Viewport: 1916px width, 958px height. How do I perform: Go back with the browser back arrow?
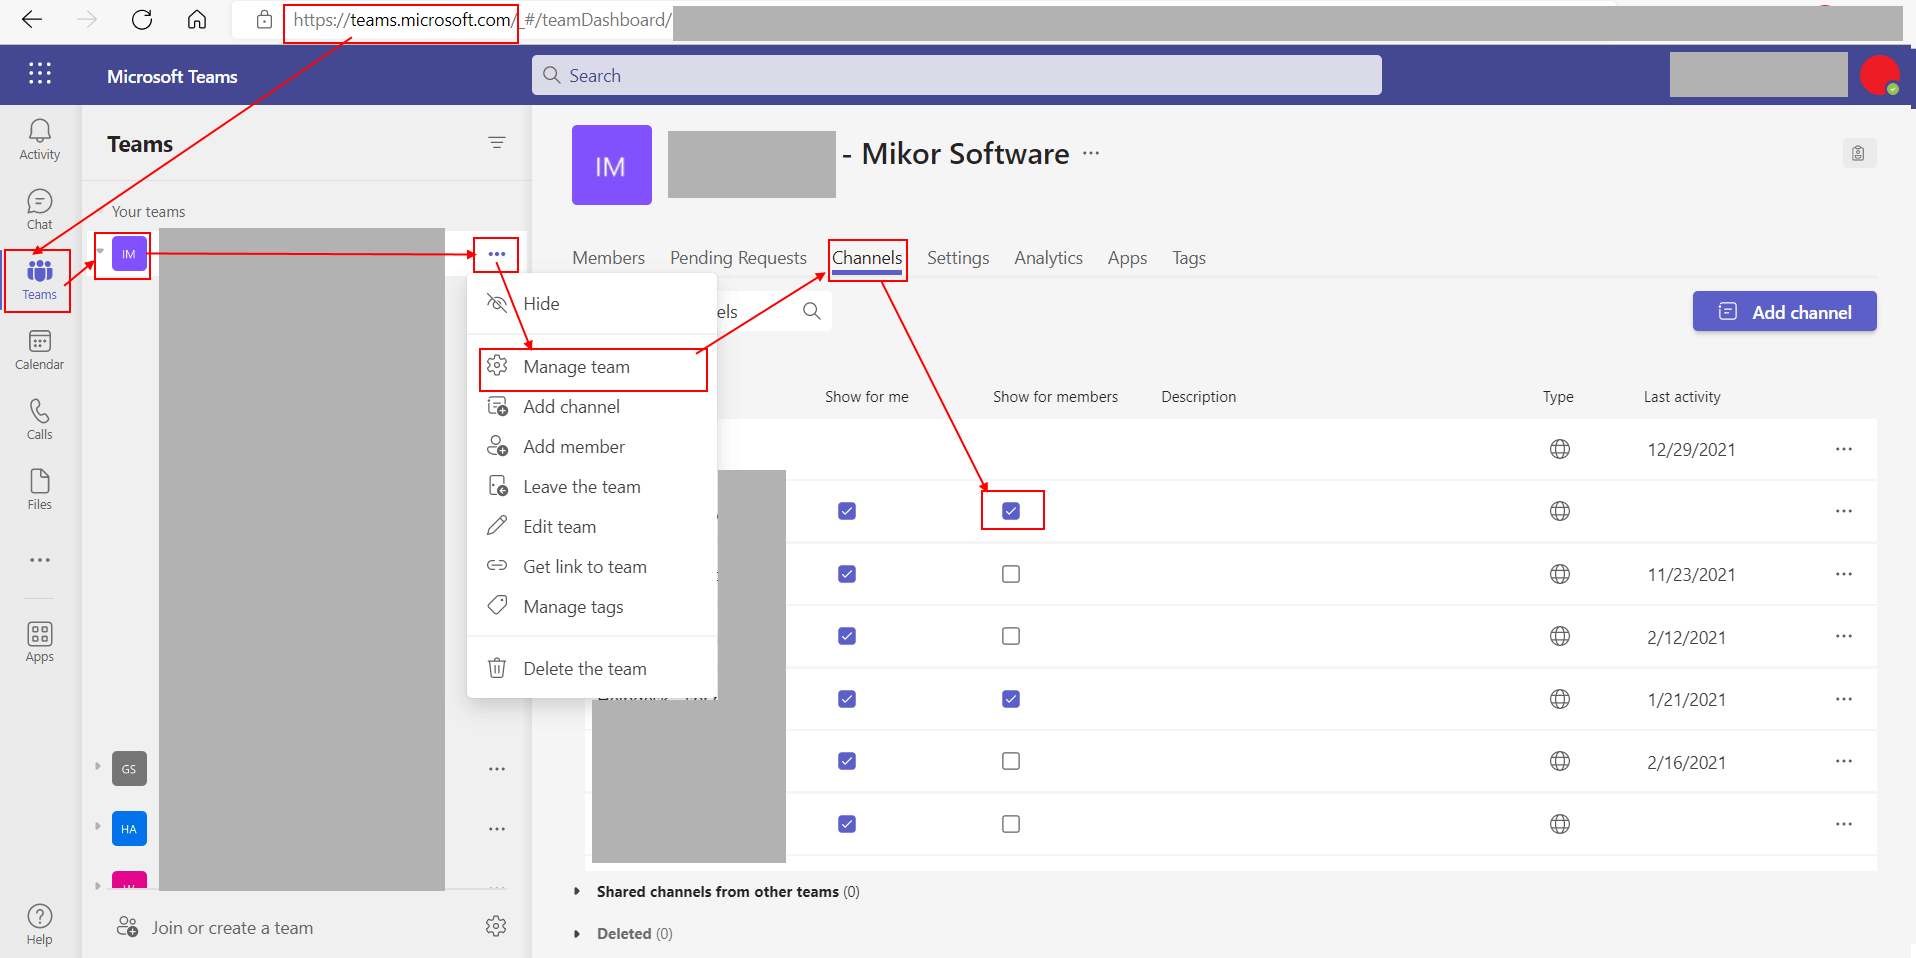point(32,20)
